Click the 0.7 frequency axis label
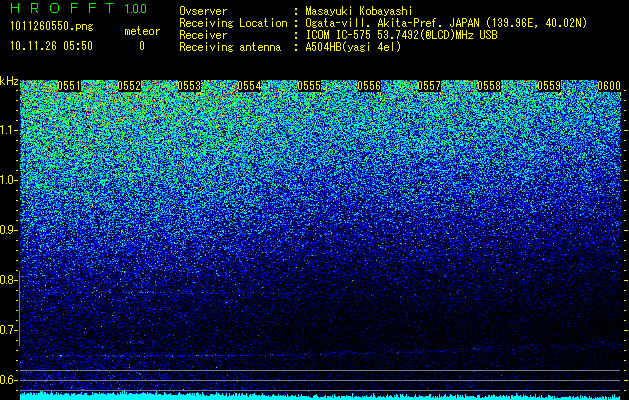This screenshot has width=629, height=400. [8, 330]
